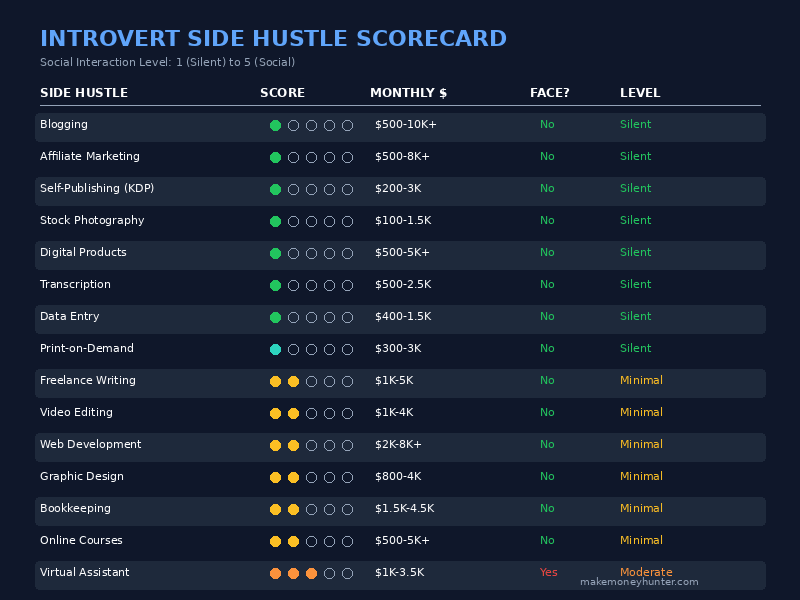Click the $300-3K Print-on-Demand income
The height and width of the screenshot is (600, 800).
point(398,348)
